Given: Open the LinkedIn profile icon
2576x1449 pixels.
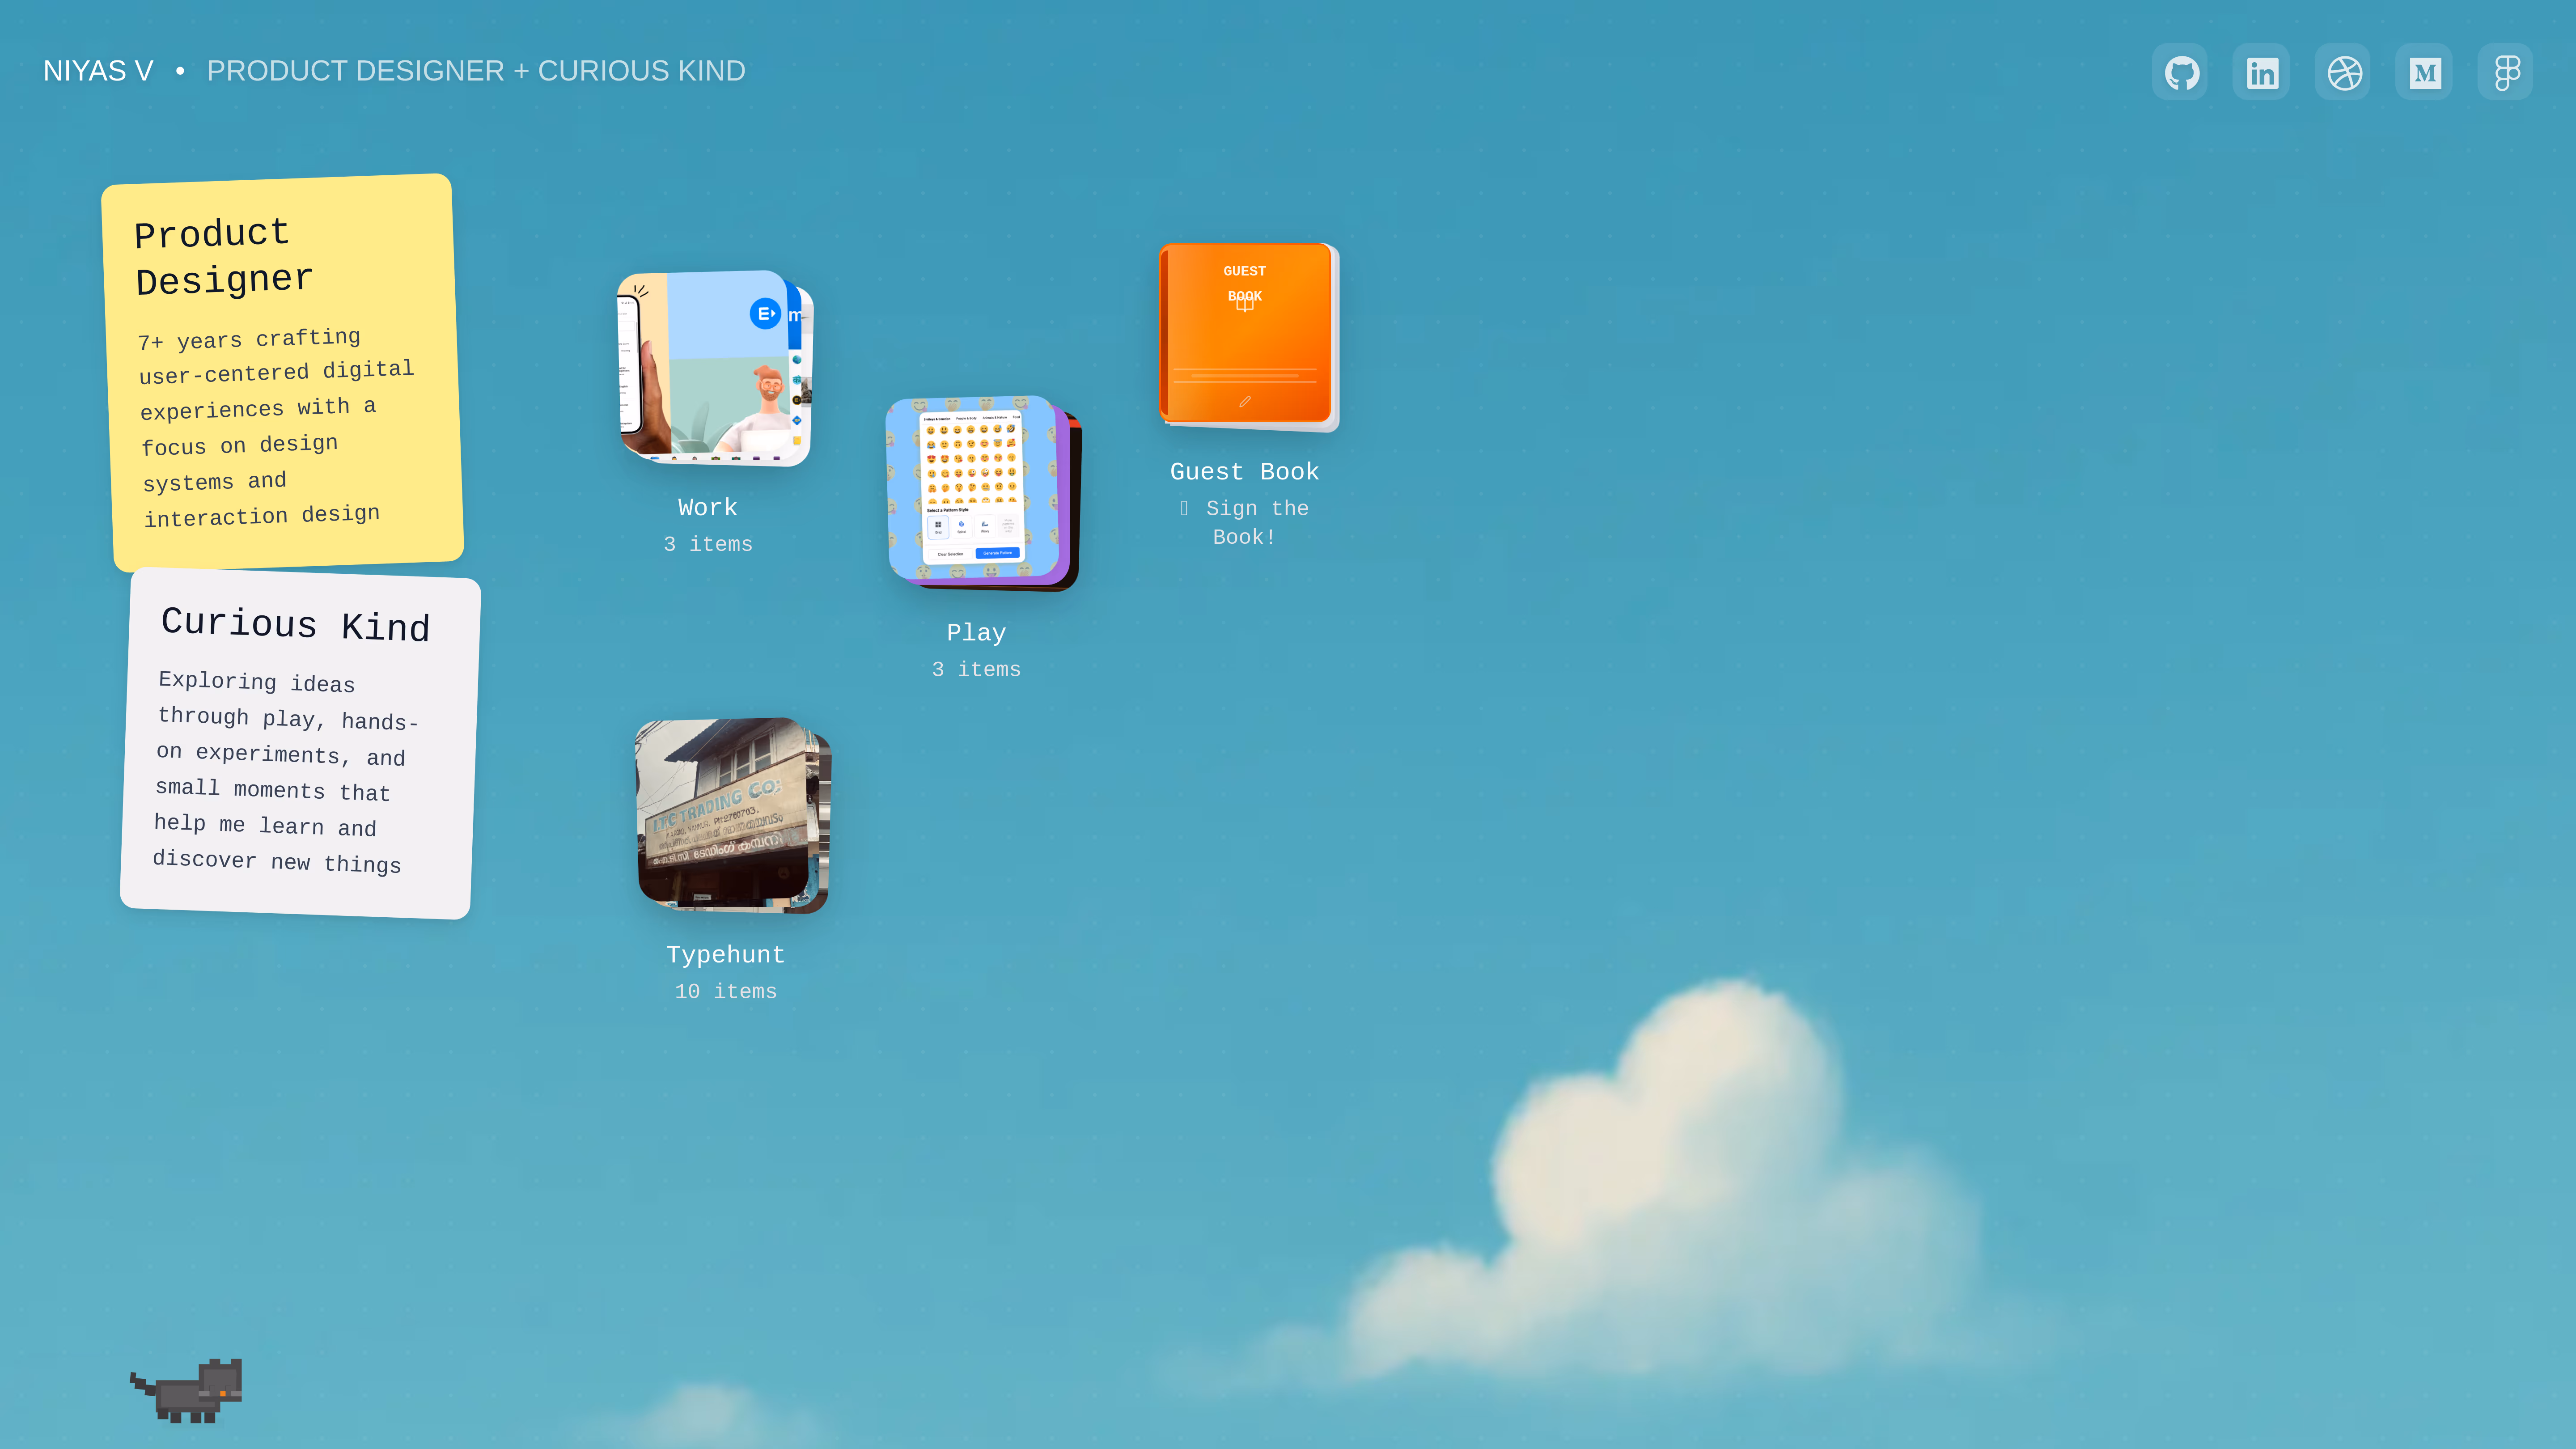Looking at the screenshot, I should click(2261, 72).
